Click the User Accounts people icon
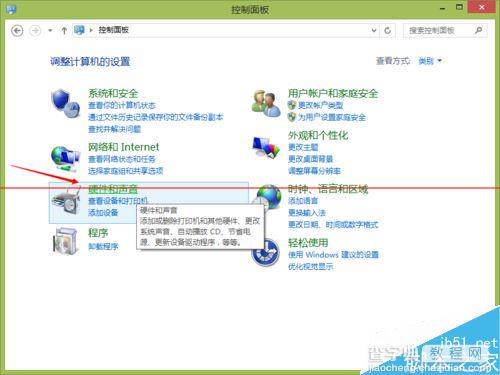The image size is (500, 375). pyautogui.click(x=266, y=103)
